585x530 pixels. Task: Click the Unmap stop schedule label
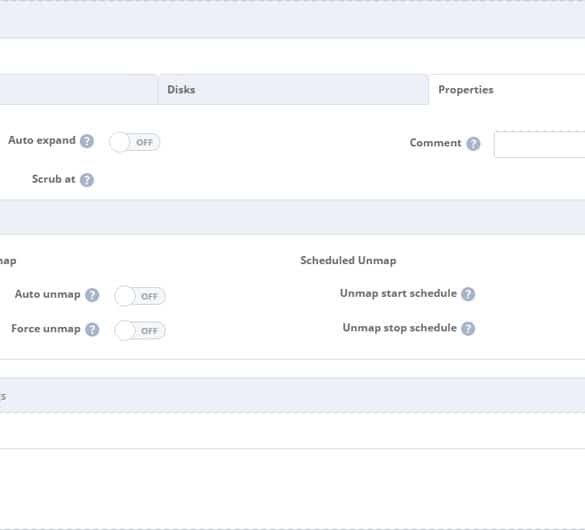tap(400, 328)
